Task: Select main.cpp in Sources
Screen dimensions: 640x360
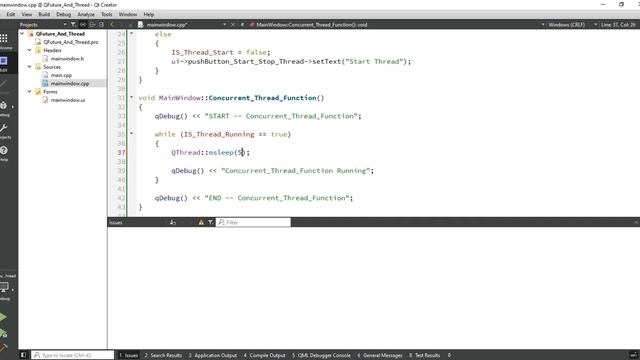Action: (x=61, y=75)
